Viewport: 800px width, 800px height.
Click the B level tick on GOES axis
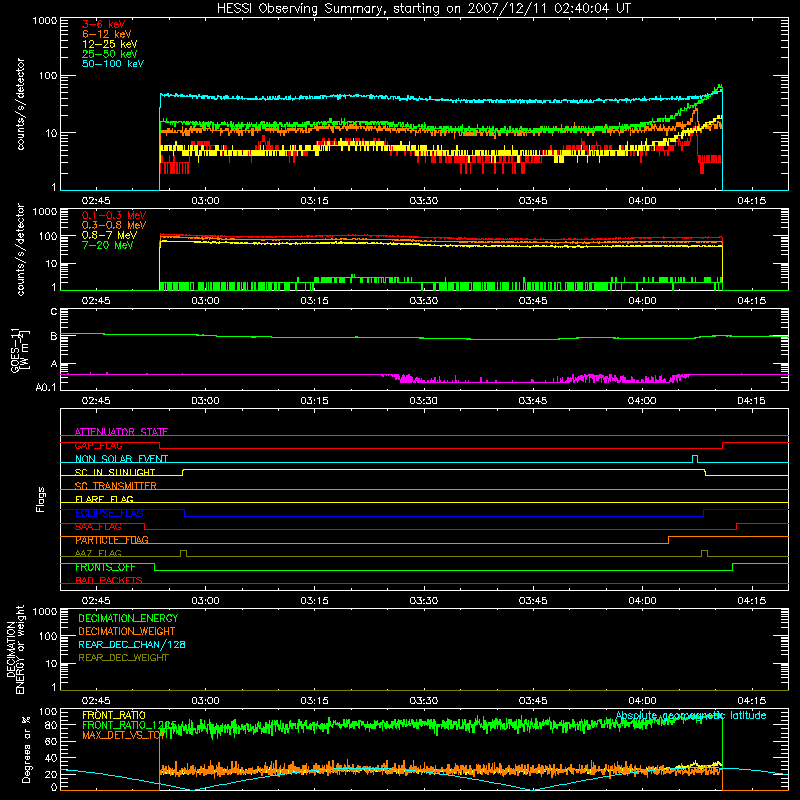pyautogui.click(x=54, y=336)
